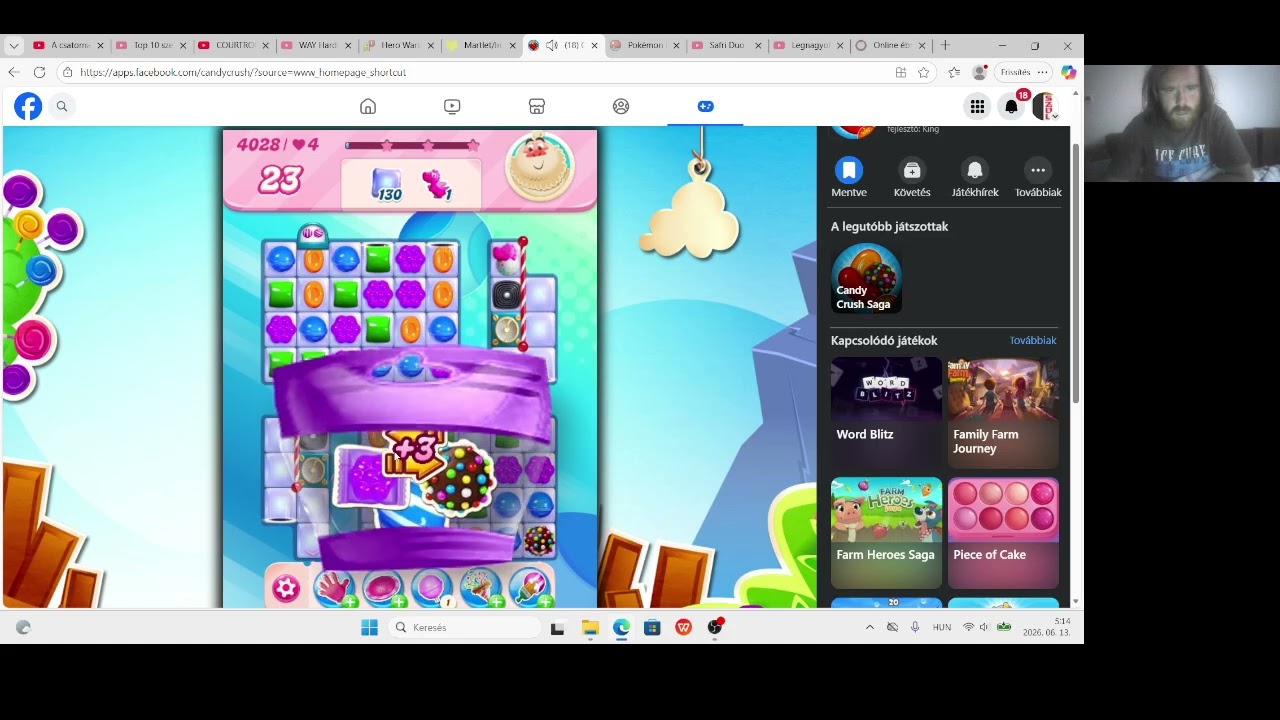This screenshot has height=720, width=1280.
Task: Select the purple lollipop booster
Action: click(432, 588)
